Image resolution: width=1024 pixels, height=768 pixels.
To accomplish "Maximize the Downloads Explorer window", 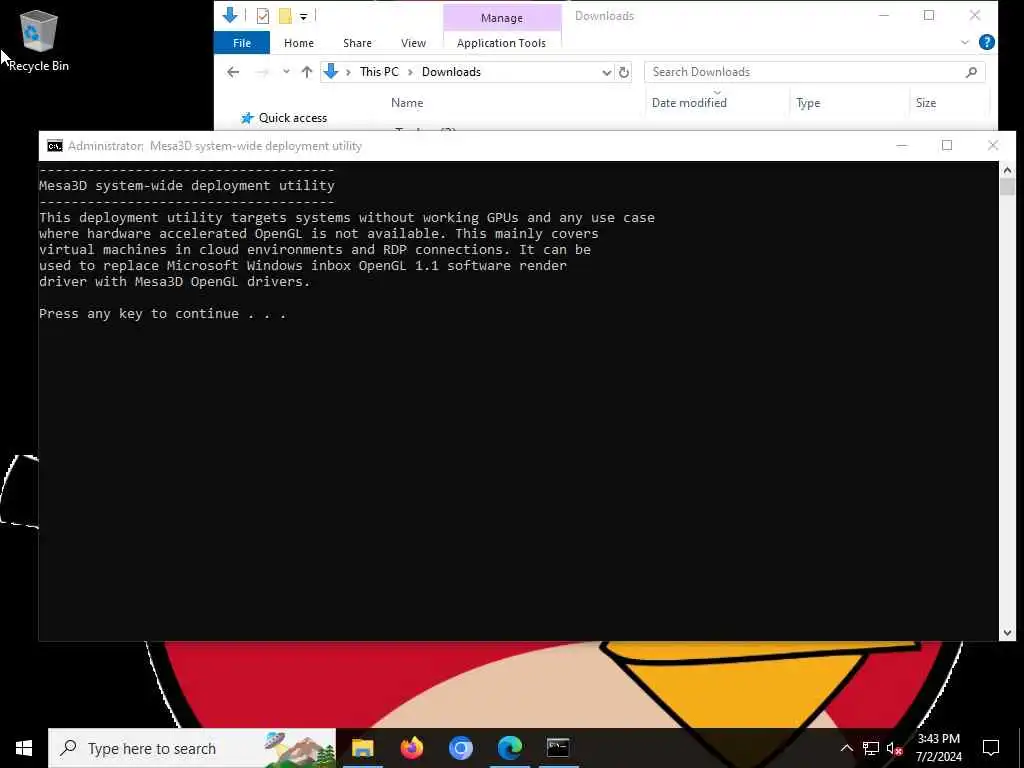I will [929, 16].
